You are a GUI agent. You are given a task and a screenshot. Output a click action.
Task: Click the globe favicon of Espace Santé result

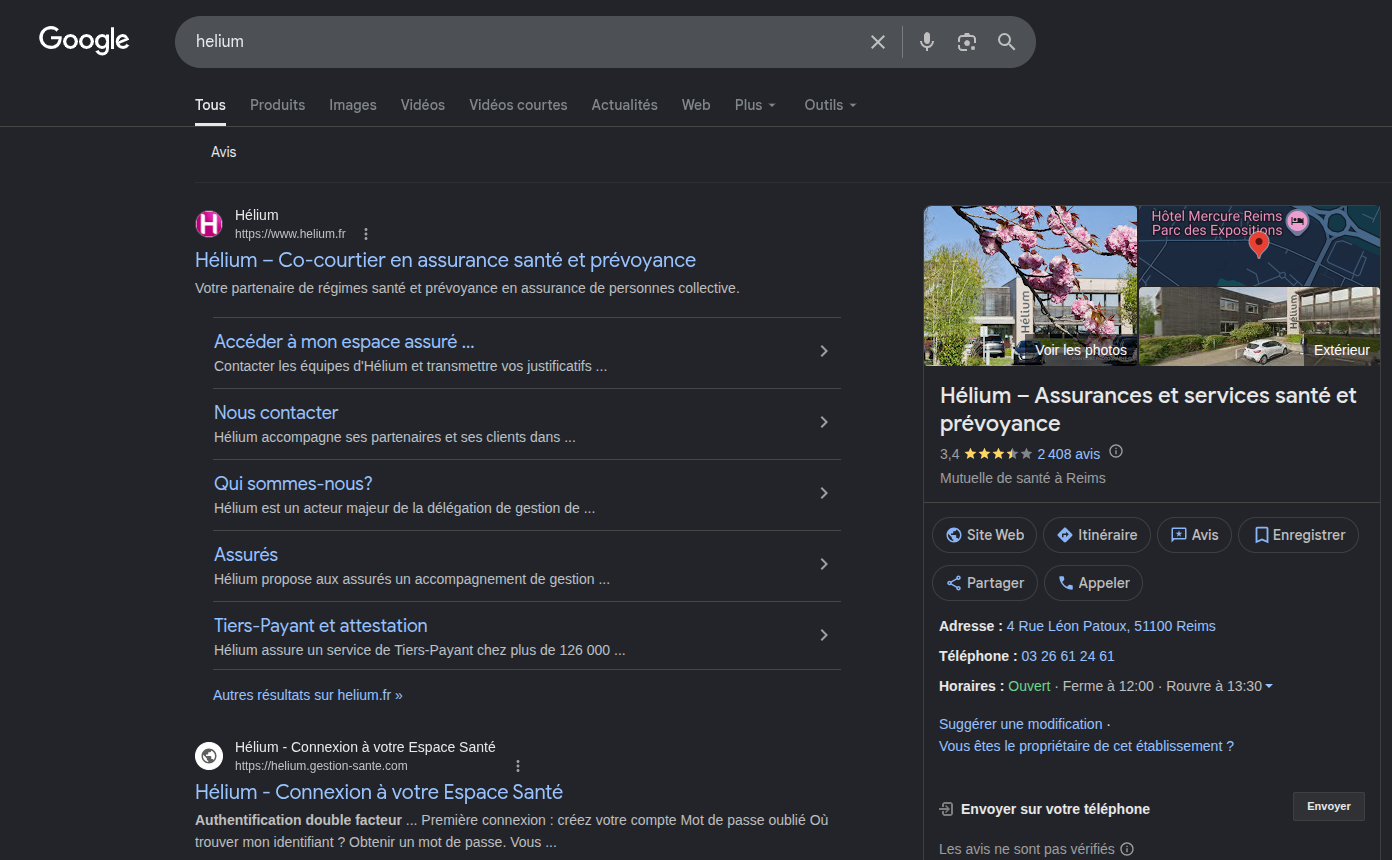tap(209, 756)
